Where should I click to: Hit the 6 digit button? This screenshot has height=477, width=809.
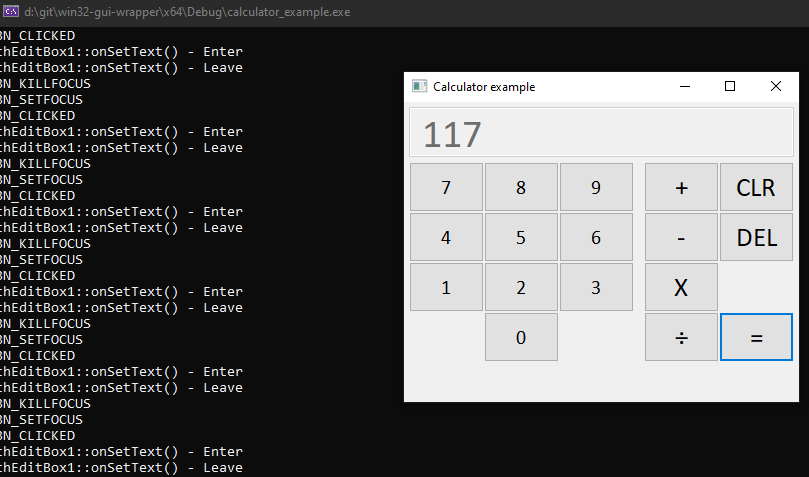click(x=596, y=237)
